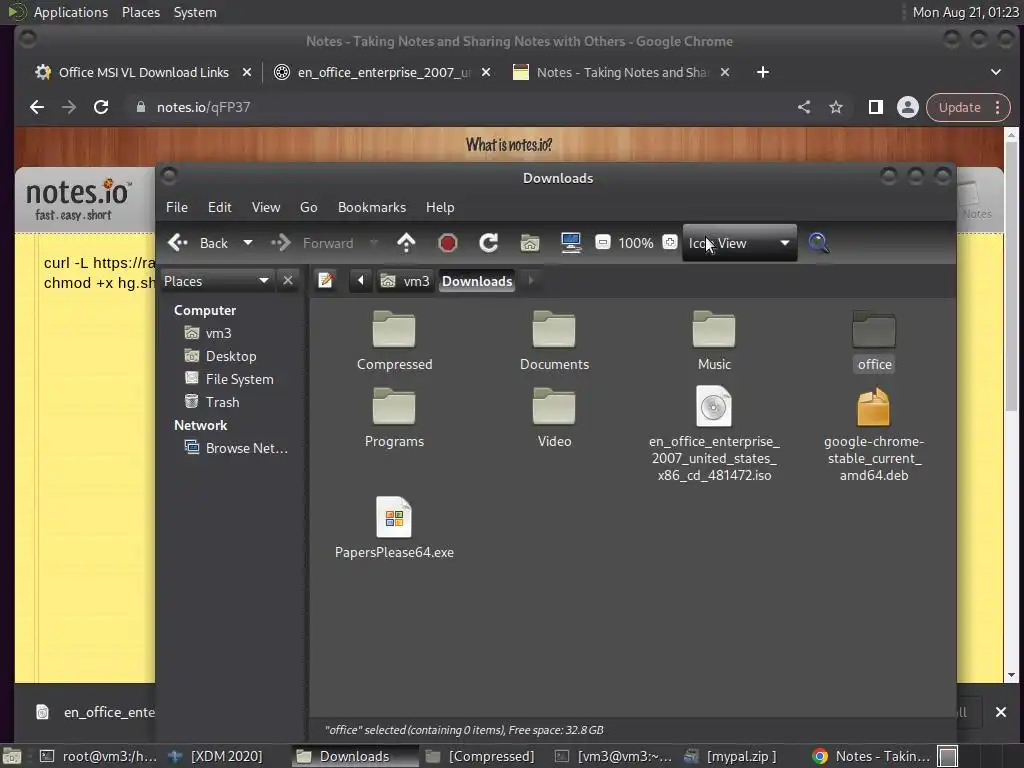Open the Bookmarks menu
Image resolution: width=1024 pixels, height=768 pixels.
point(372,207)
